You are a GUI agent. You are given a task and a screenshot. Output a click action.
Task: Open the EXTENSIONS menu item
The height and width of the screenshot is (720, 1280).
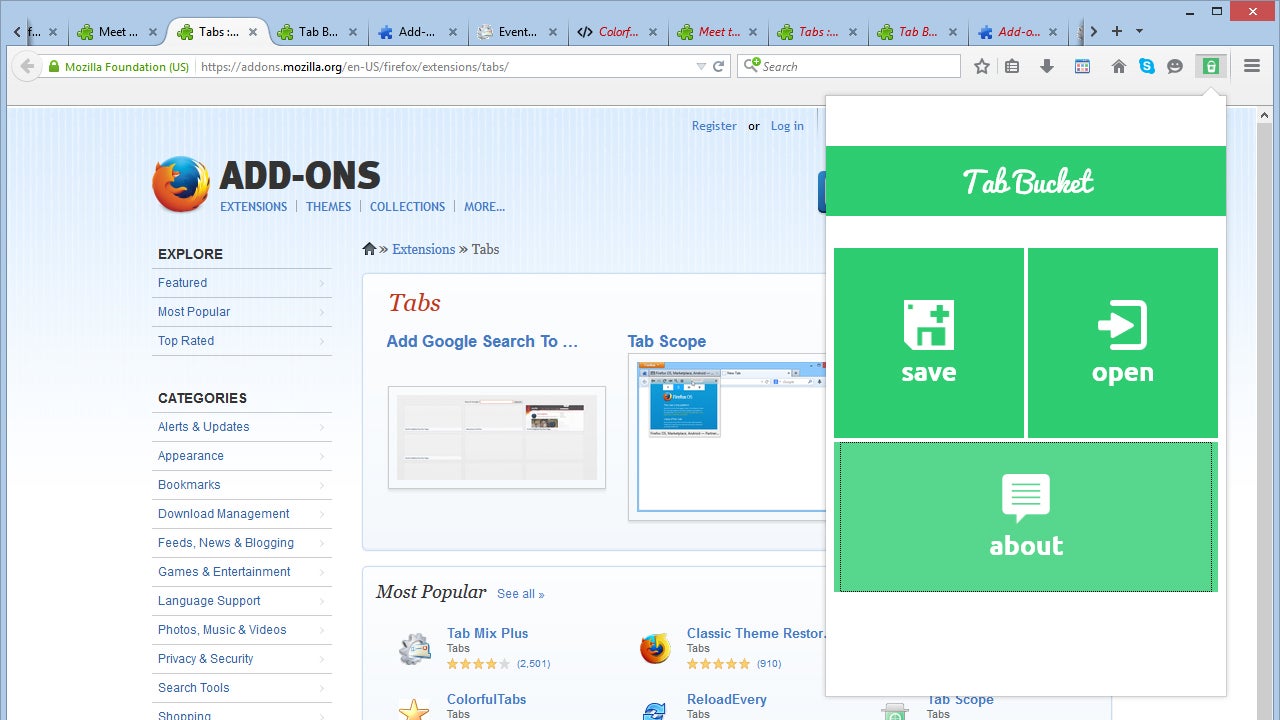(x=253, y=207)
